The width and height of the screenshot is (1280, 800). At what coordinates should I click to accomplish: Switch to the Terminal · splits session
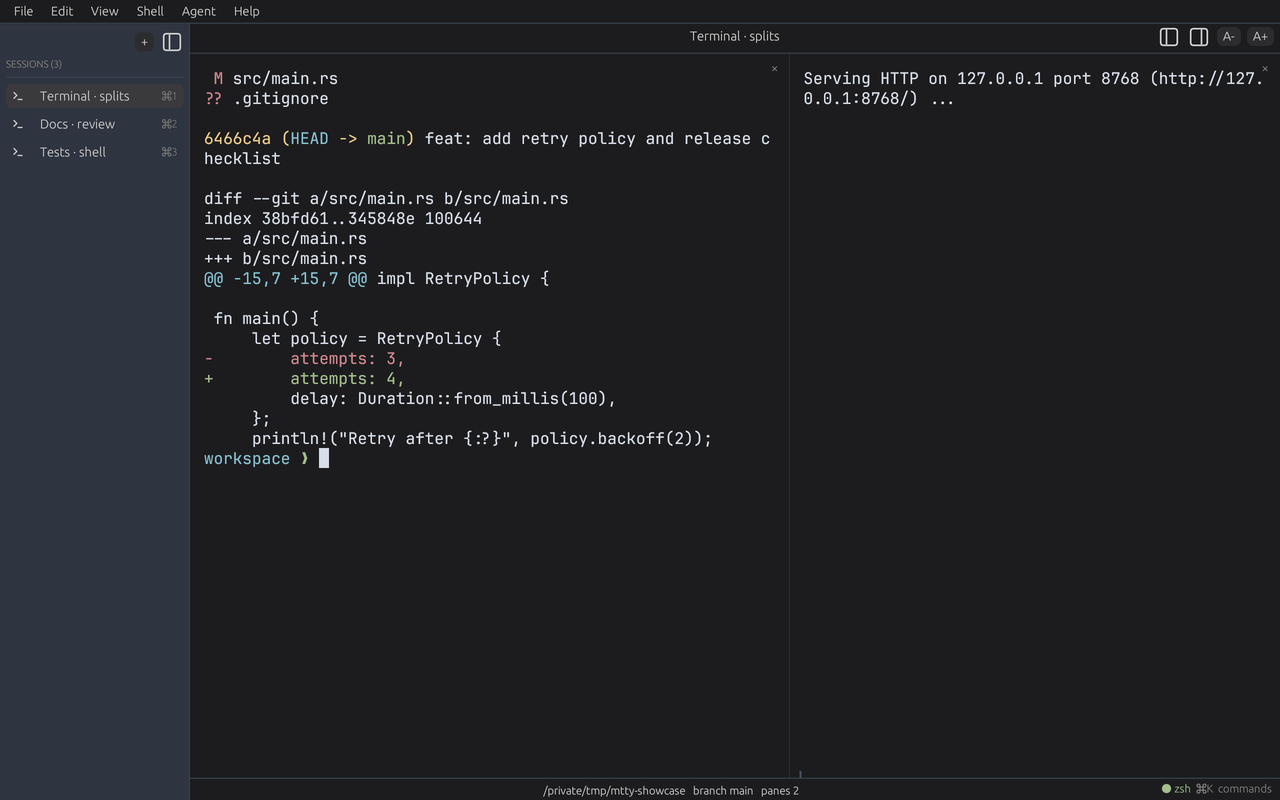coord(95,96)
